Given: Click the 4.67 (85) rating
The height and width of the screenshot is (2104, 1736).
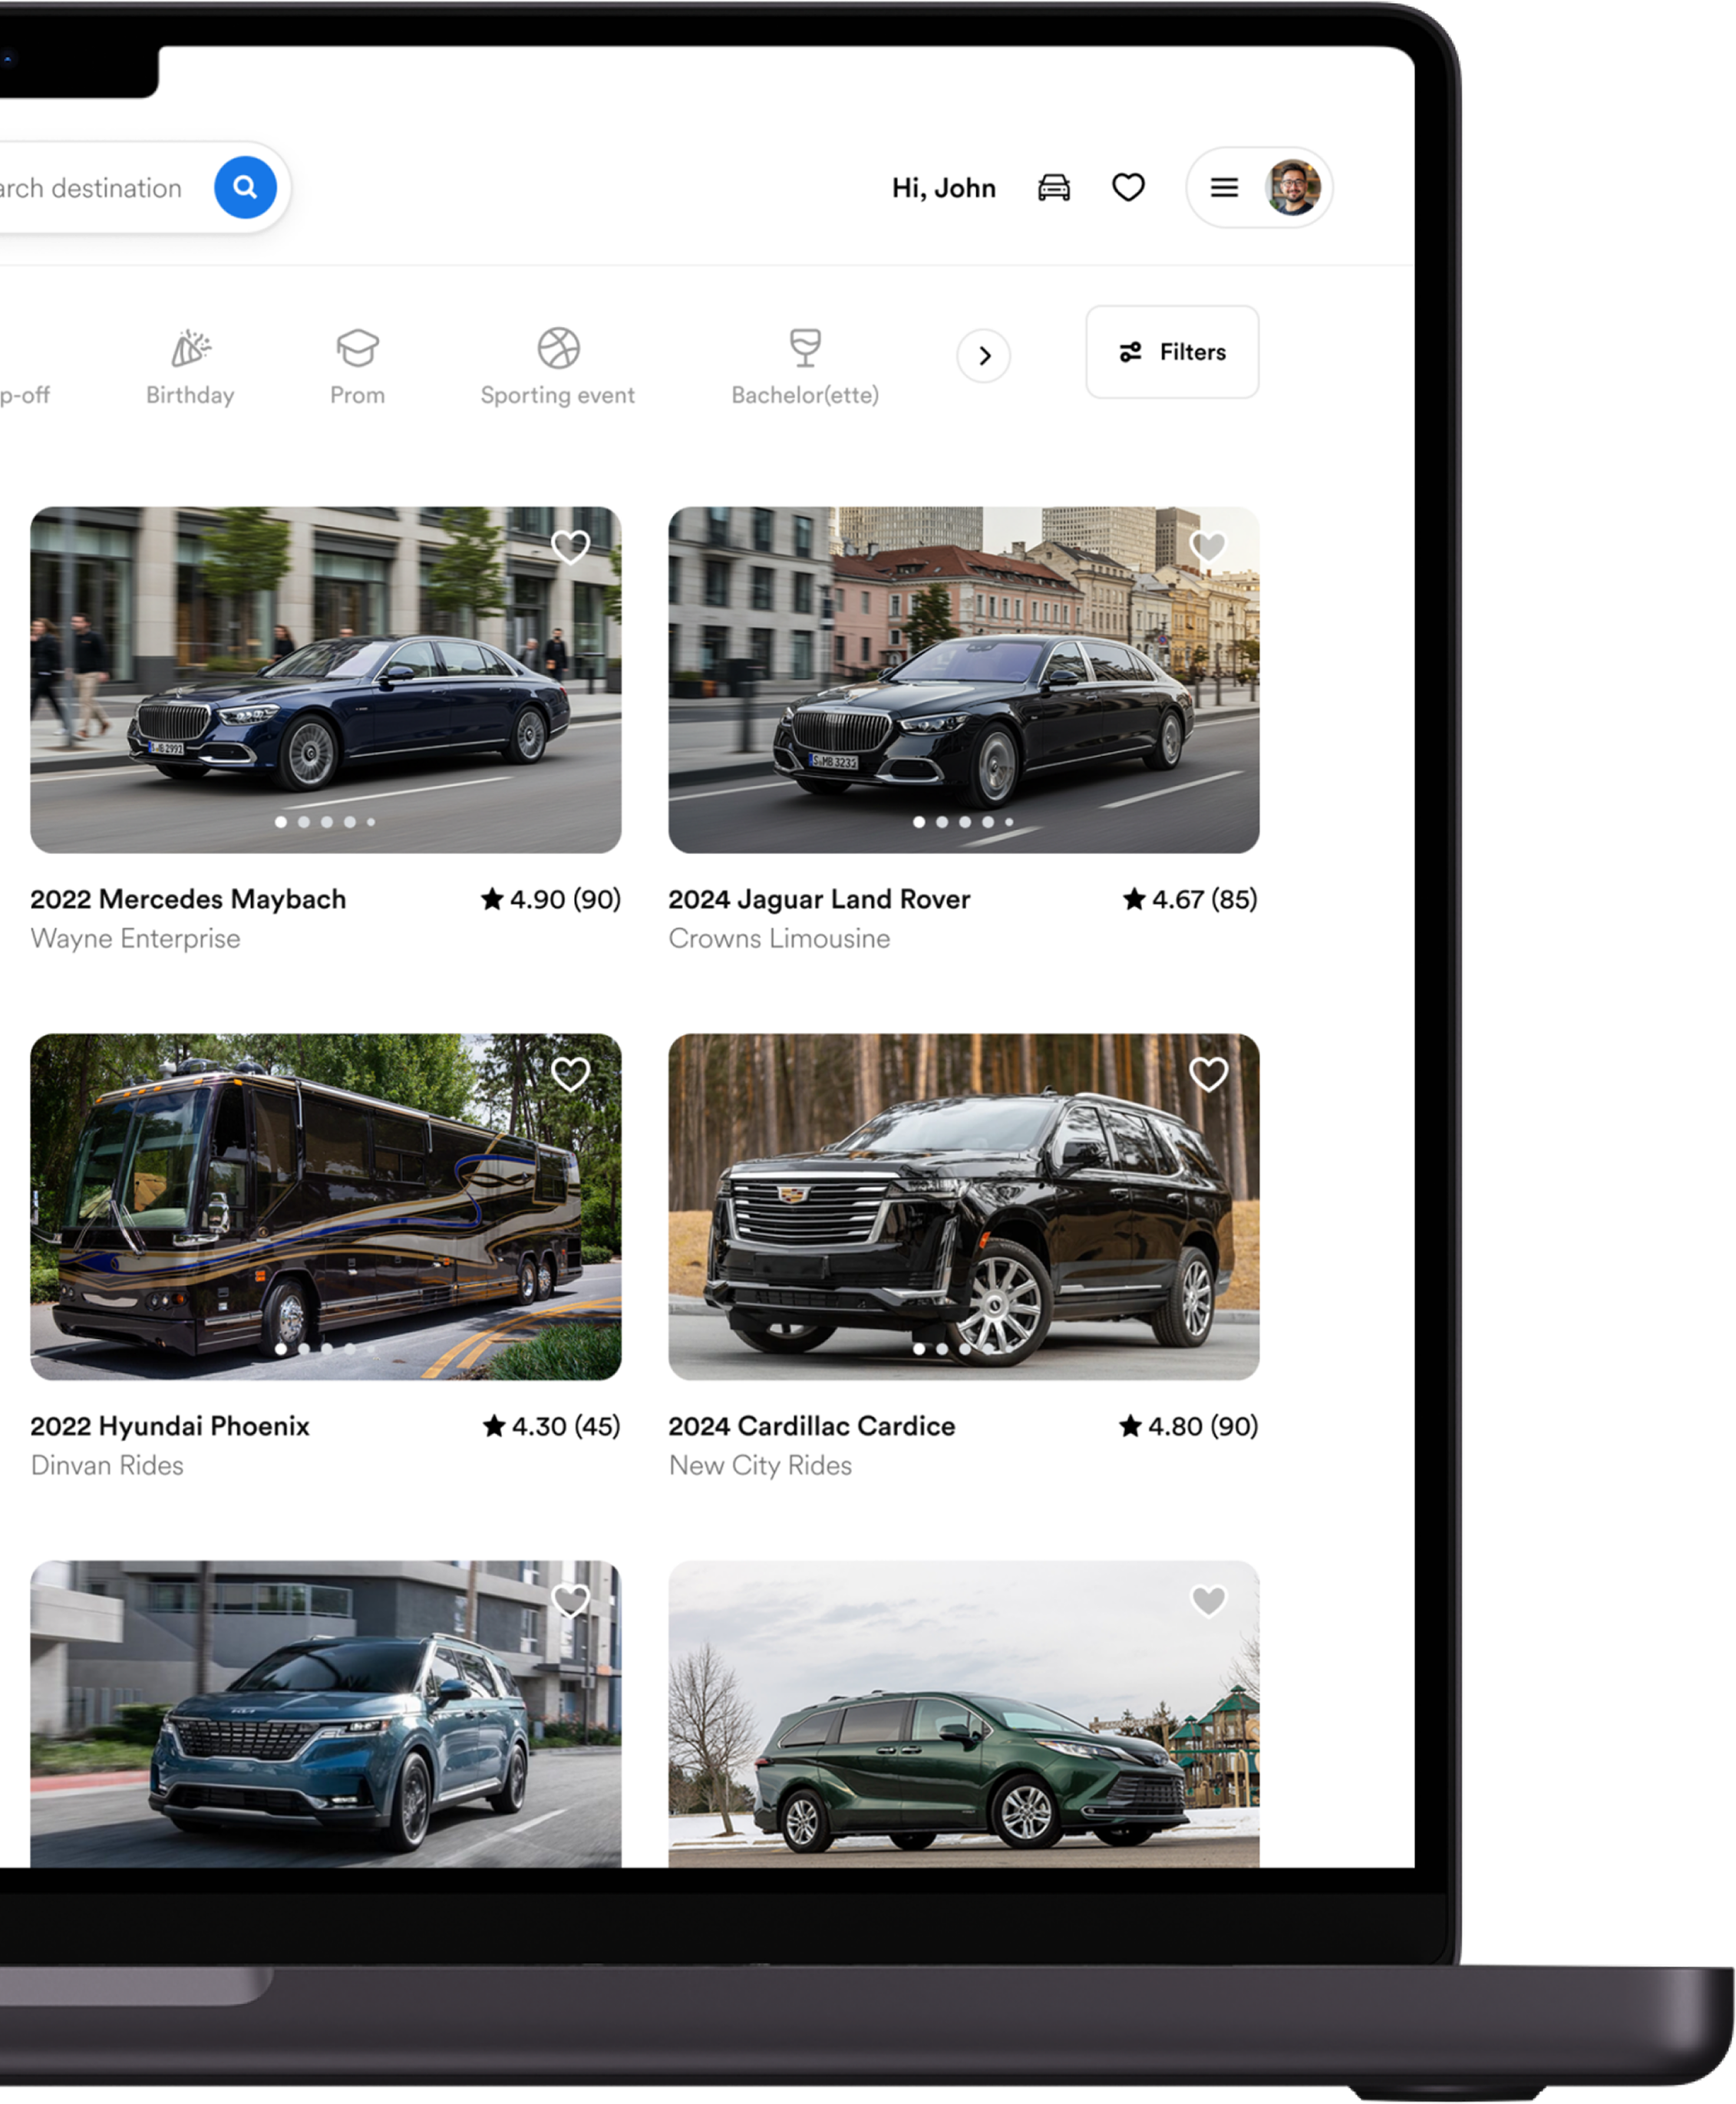Looking at the screenshot, I should click(1190, 899).
